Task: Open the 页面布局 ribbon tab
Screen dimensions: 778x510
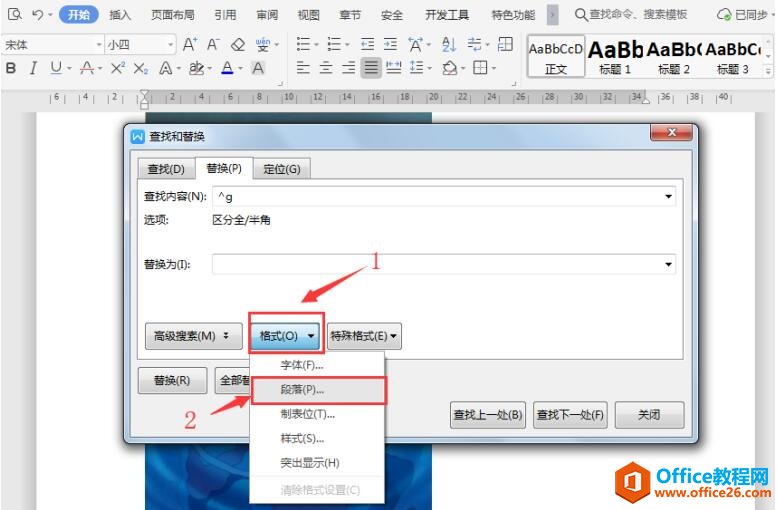Action: coord(173,15)
